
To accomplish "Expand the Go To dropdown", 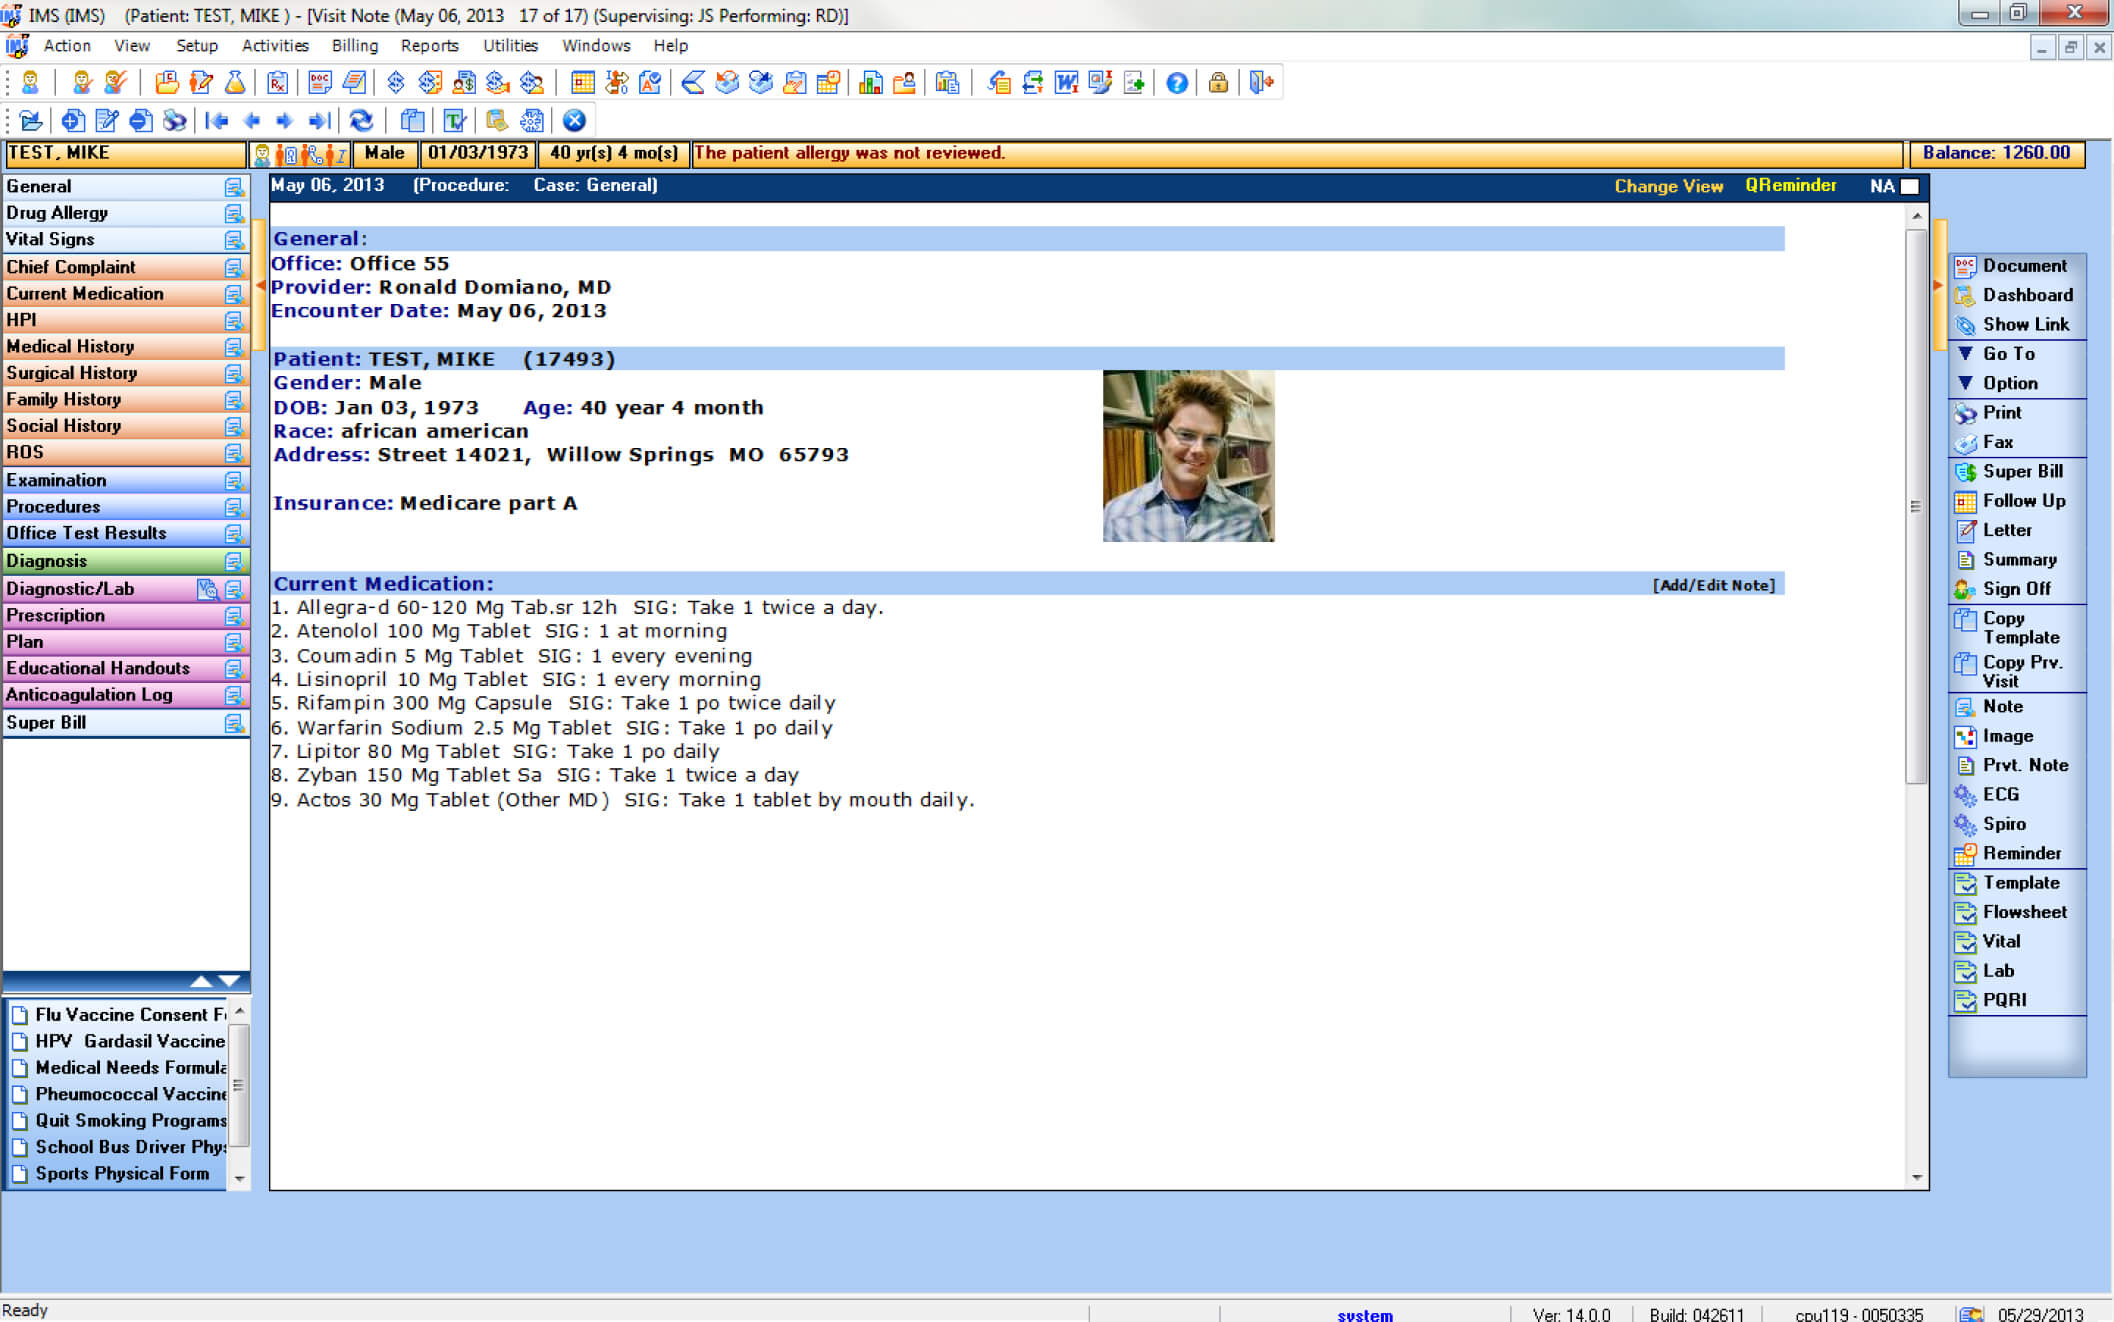I will tap(2007, 353).
